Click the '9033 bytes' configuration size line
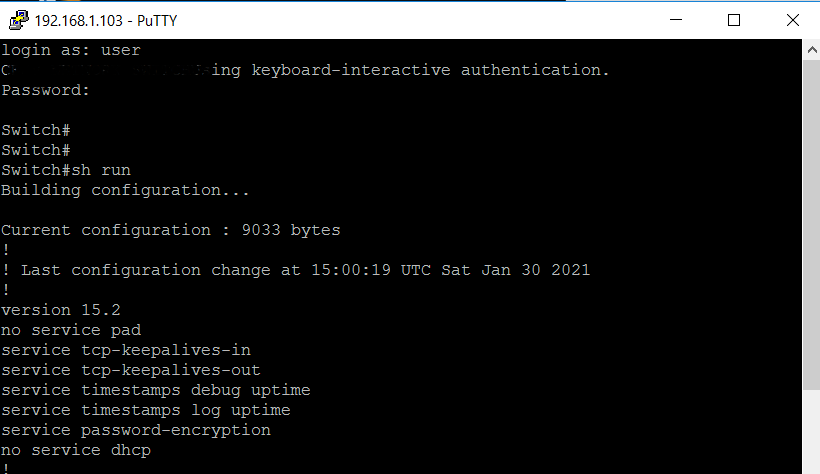Viewport: 820px width, 474px height. (170, 230)
